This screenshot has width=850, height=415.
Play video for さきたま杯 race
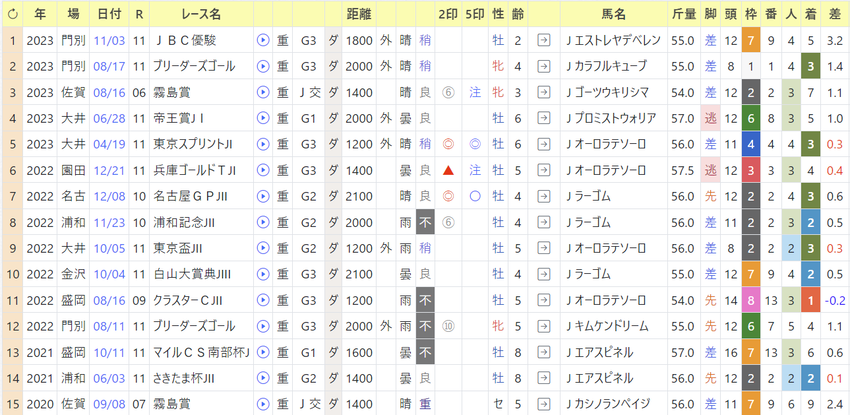click(262, 378)
